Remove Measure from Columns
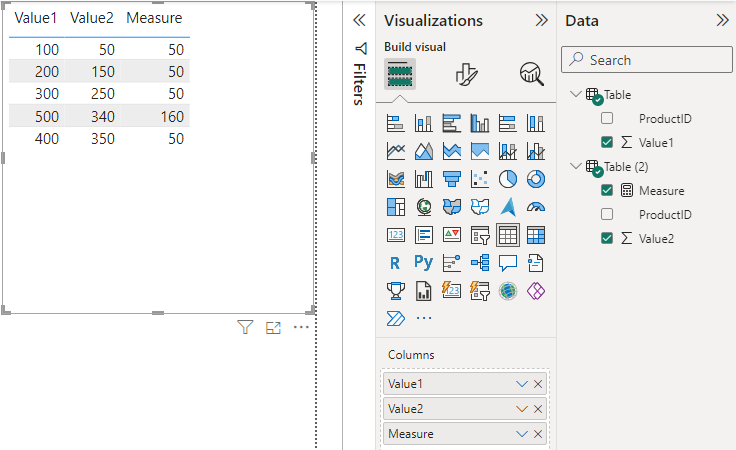736x450 pixels. coord(538,434)
